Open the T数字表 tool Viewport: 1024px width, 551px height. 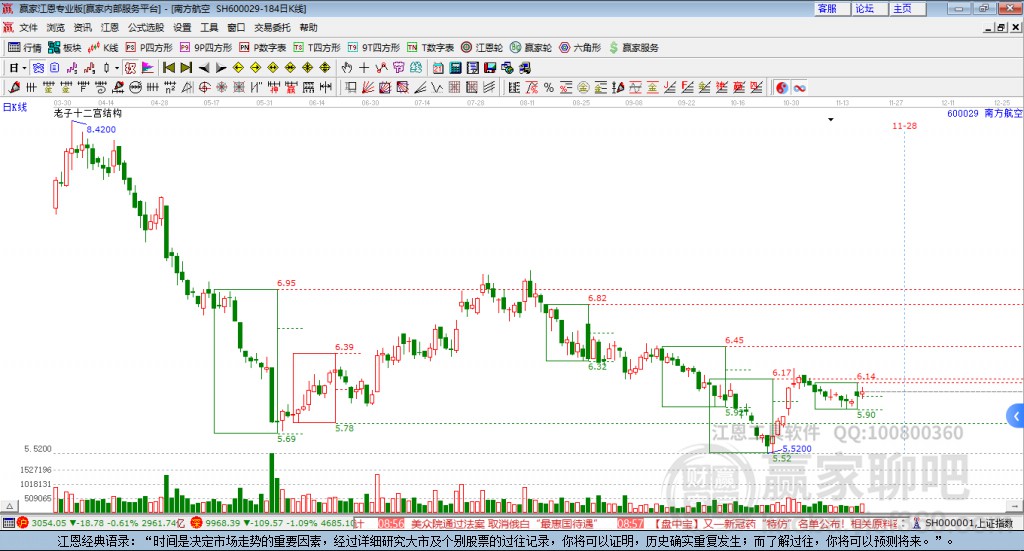coord(430,48)
